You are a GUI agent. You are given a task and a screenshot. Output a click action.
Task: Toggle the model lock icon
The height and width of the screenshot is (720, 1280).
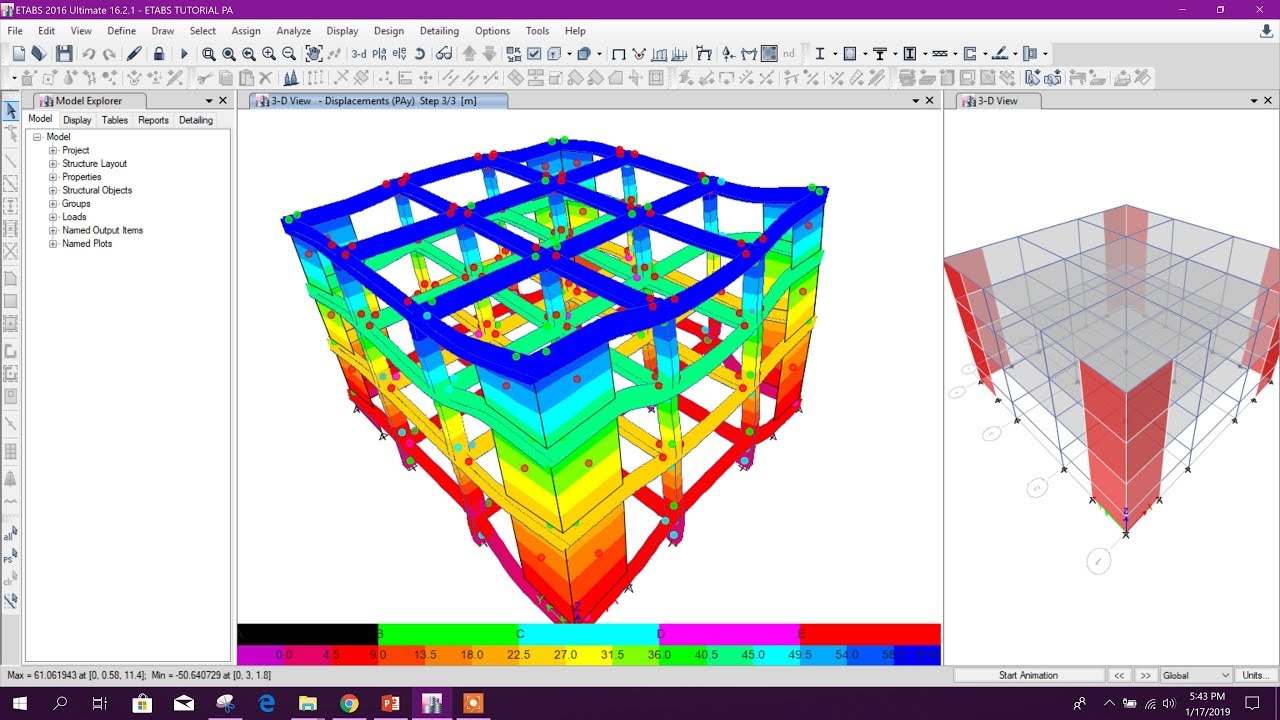(x=159, y=52)
